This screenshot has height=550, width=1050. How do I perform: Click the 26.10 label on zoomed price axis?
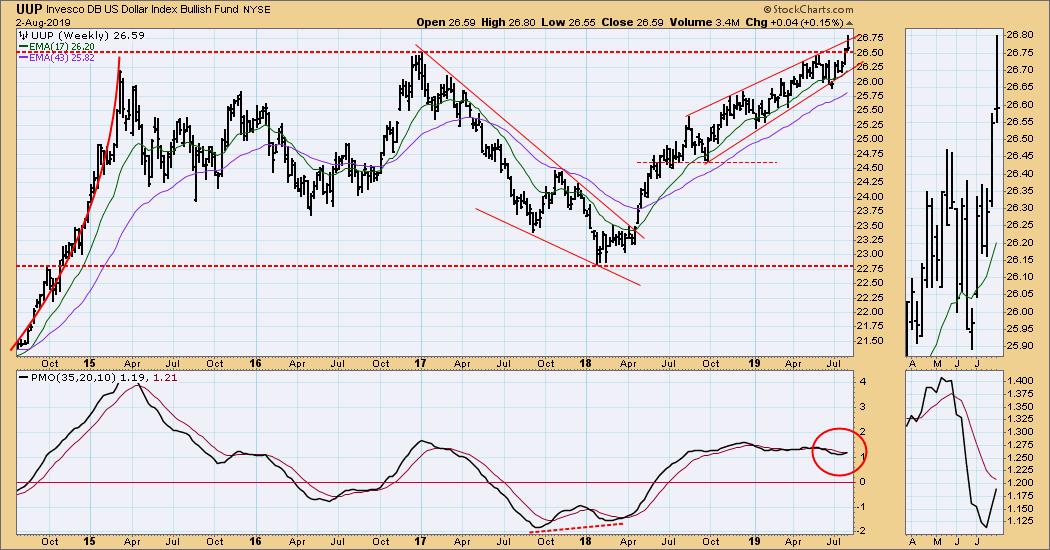coord(1019,277)
